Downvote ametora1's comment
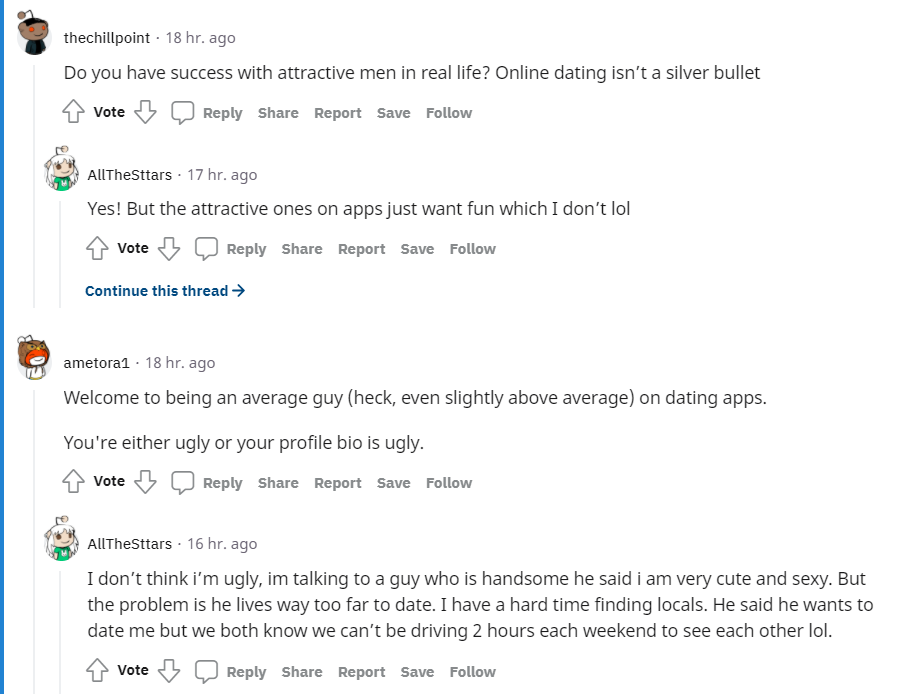Viewport: 909px width, 694px height. click(145, 482)
